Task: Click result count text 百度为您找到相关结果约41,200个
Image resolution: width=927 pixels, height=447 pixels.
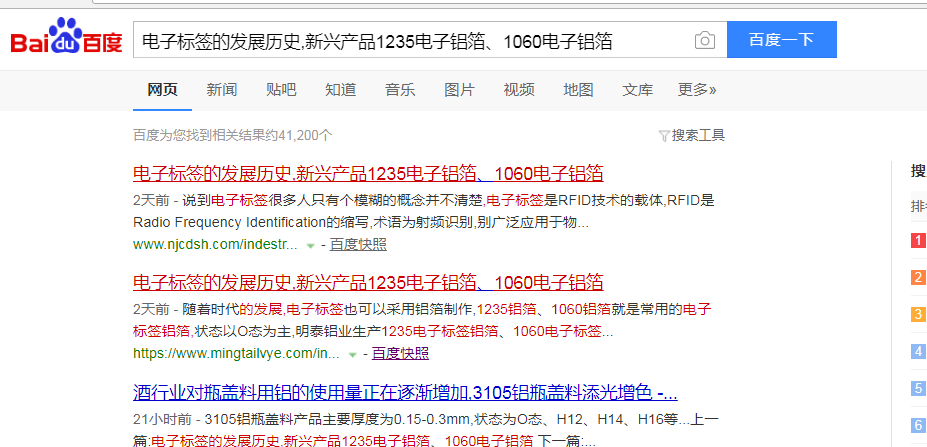Action: [233, 136]
